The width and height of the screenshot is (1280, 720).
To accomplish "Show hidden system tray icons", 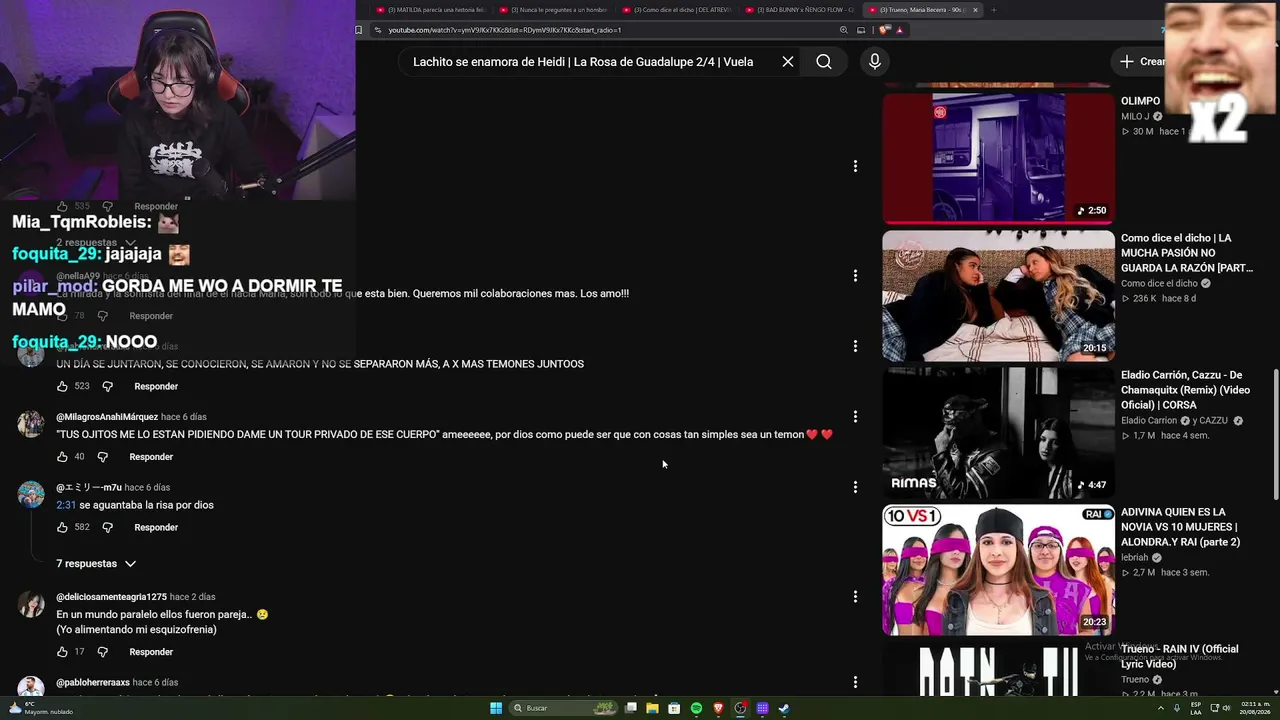I will coord(1161,708).
